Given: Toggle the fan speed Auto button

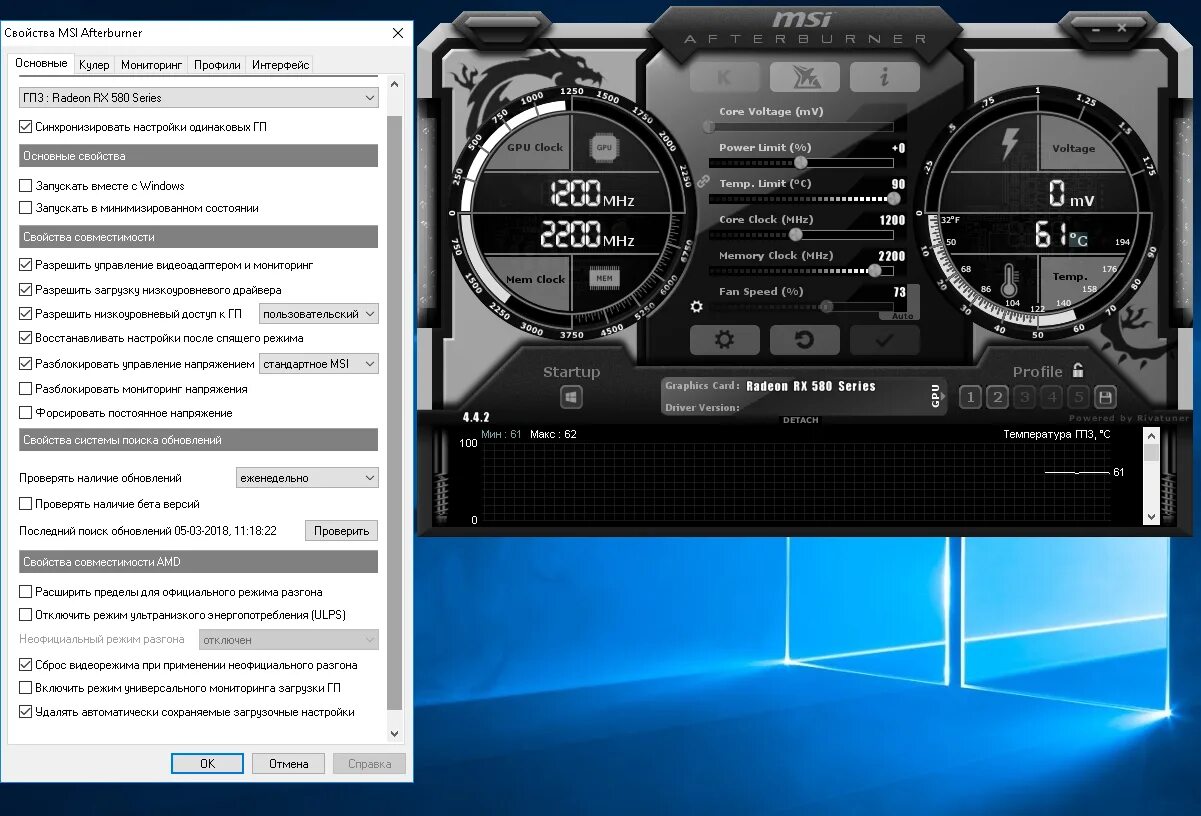Looking at the screenshot, I should click(x=903, y=316).
